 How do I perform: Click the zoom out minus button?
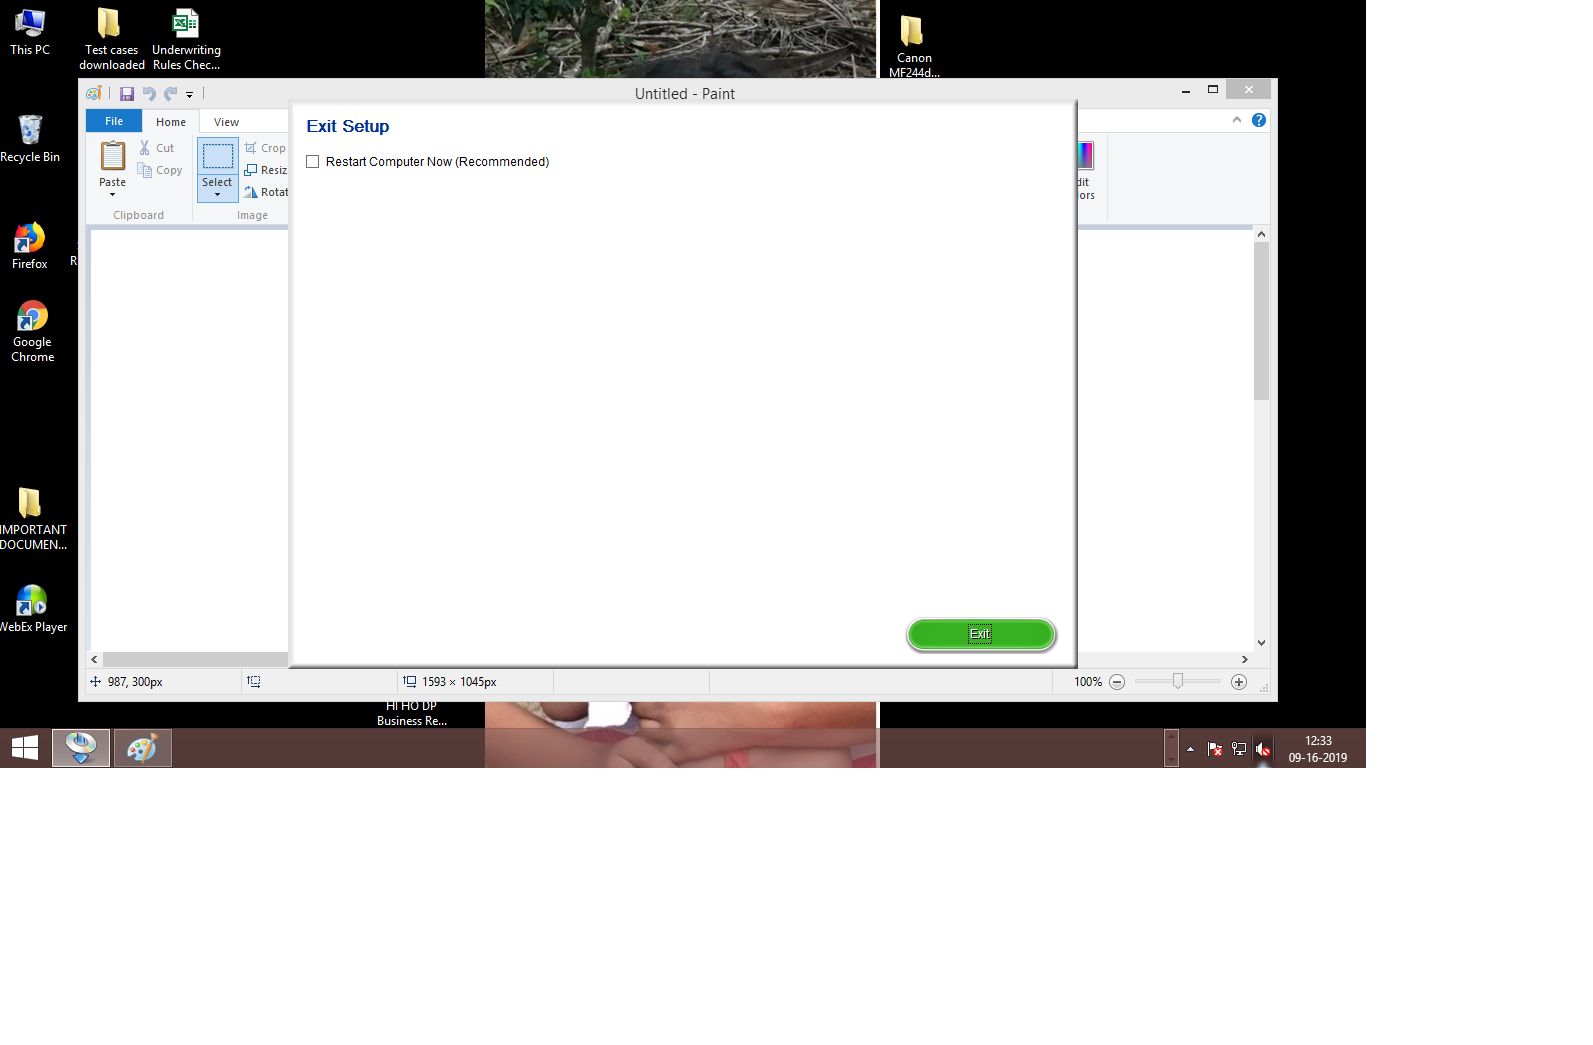click(x=1118, y=682)
